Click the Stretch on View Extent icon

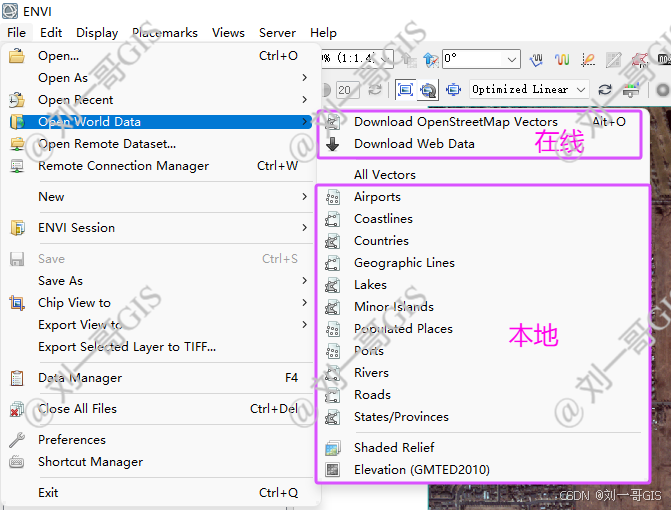428,89
